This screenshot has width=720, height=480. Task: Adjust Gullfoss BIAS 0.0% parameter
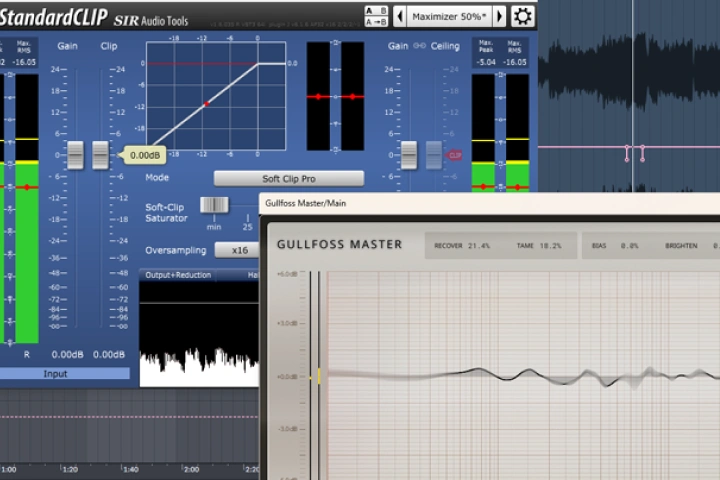click(615, 246)
